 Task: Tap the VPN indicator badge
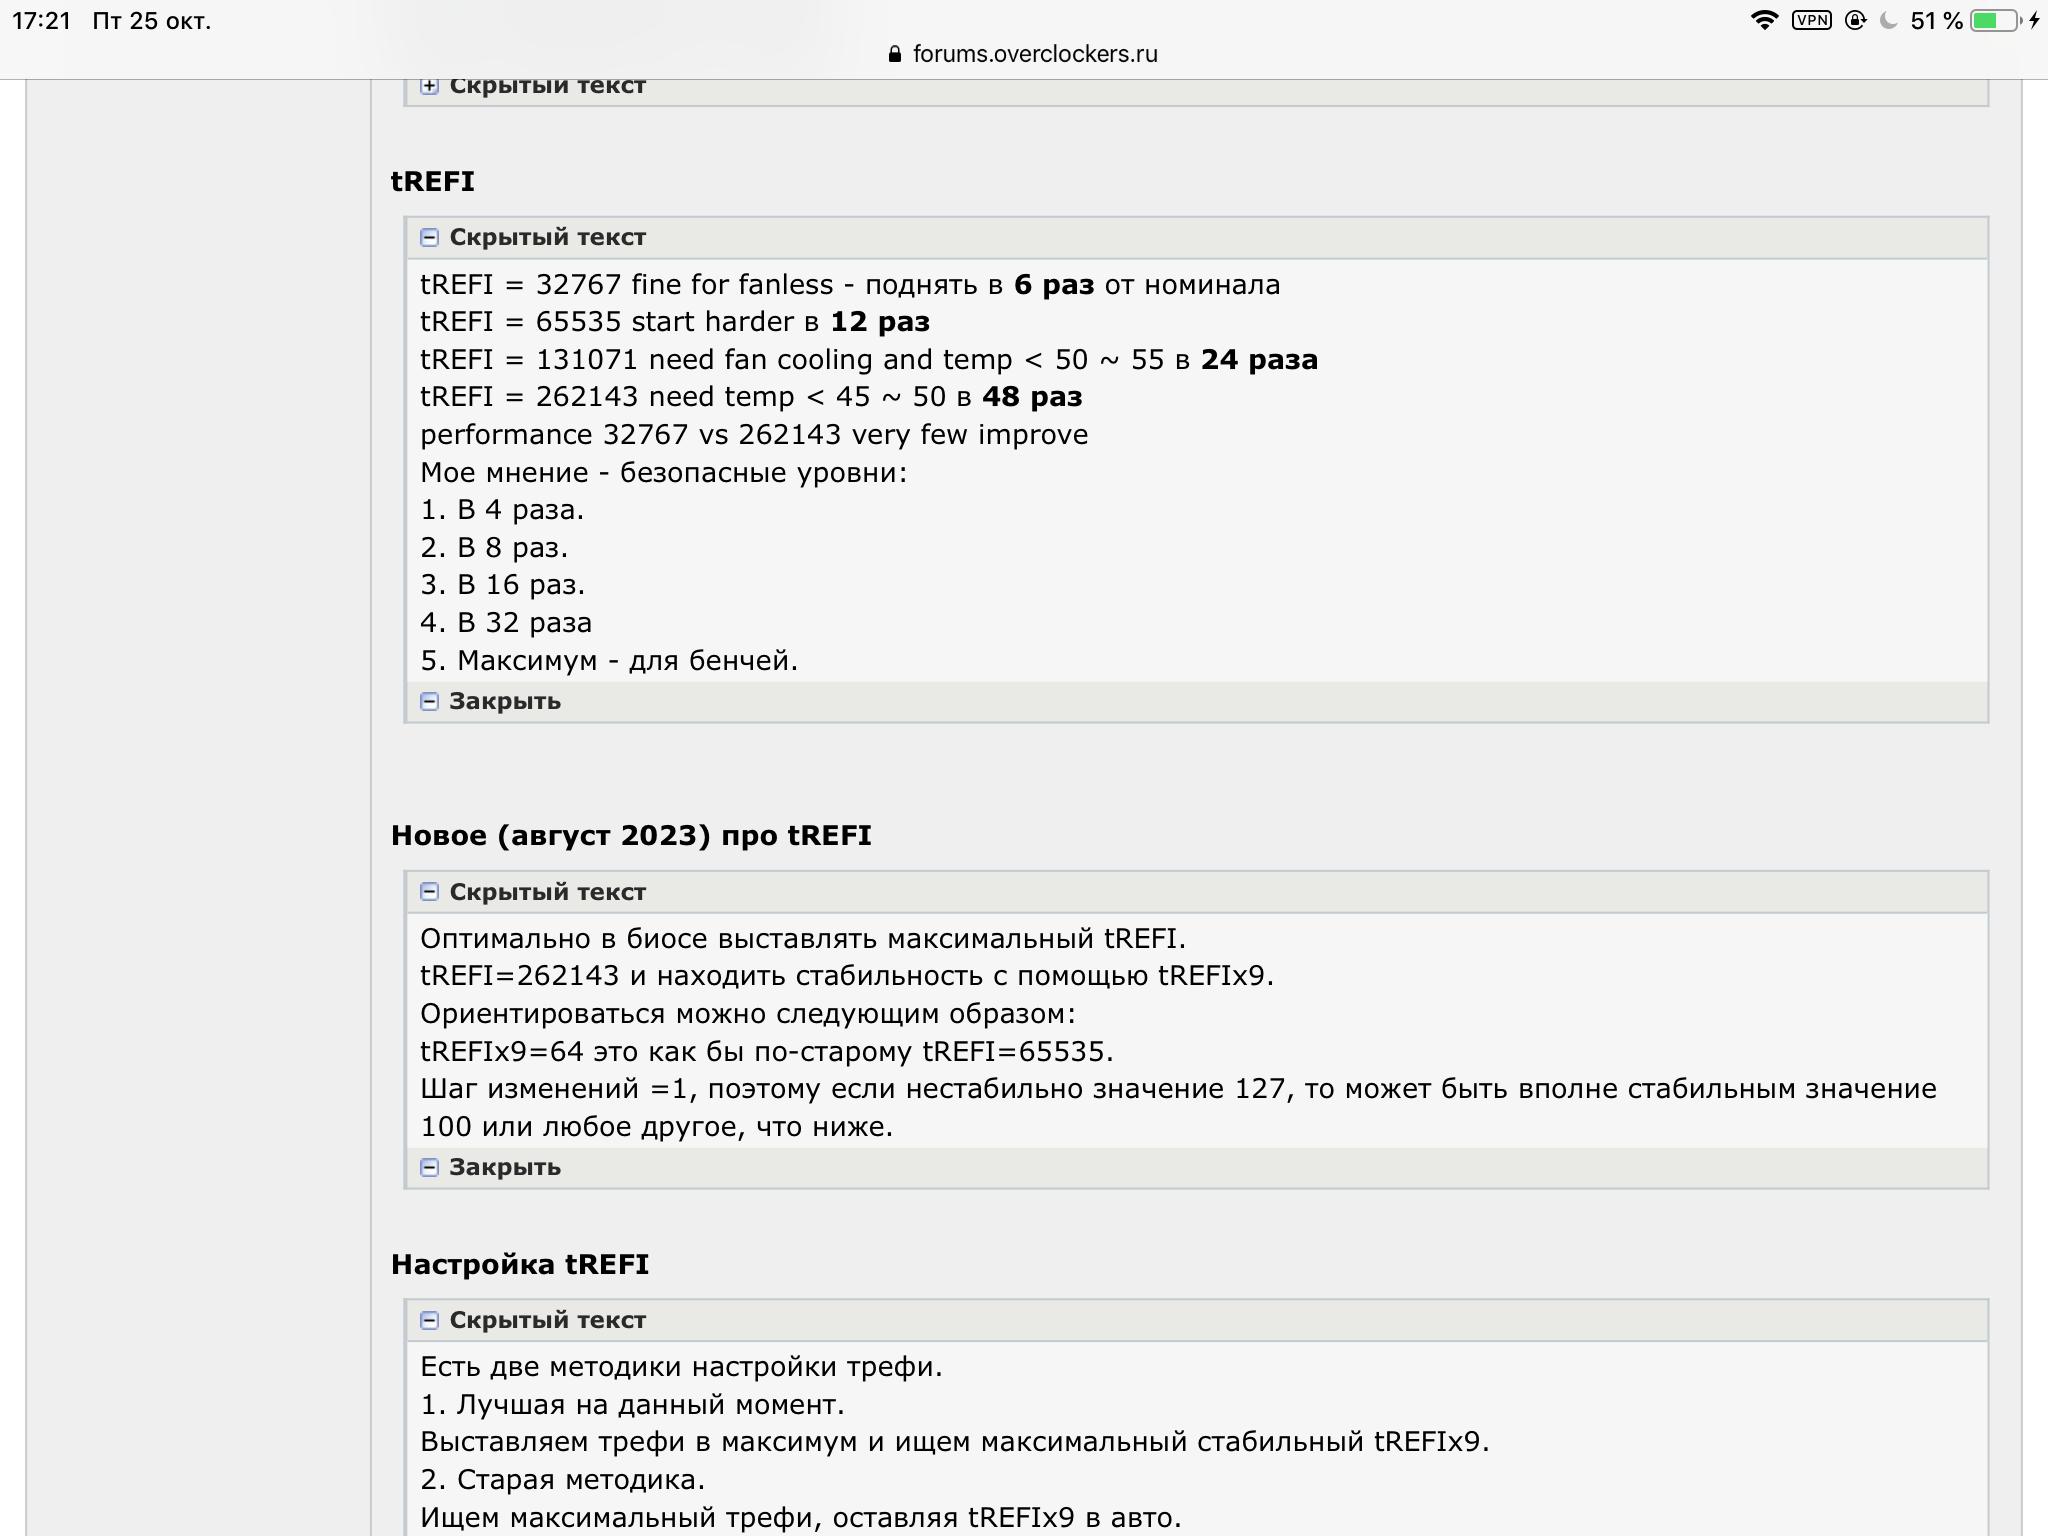click(x=1811, y=21)
